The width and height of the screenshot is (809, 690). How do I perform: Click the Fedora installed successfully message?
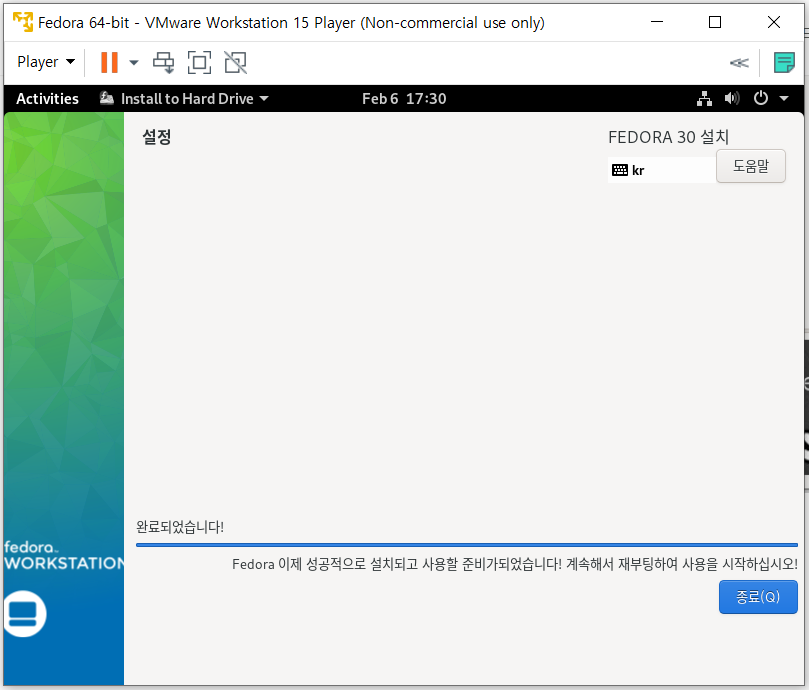click(514, 564)
